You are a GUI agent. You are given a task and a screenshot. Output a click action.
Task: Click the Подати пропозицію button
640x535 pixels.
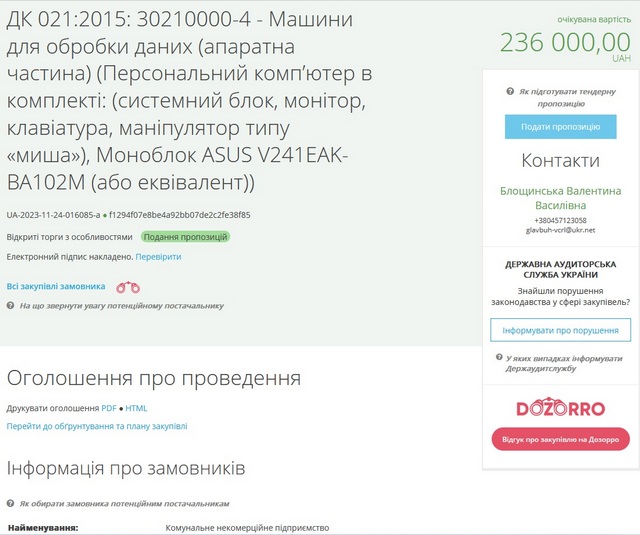click(x=560, y=127)
